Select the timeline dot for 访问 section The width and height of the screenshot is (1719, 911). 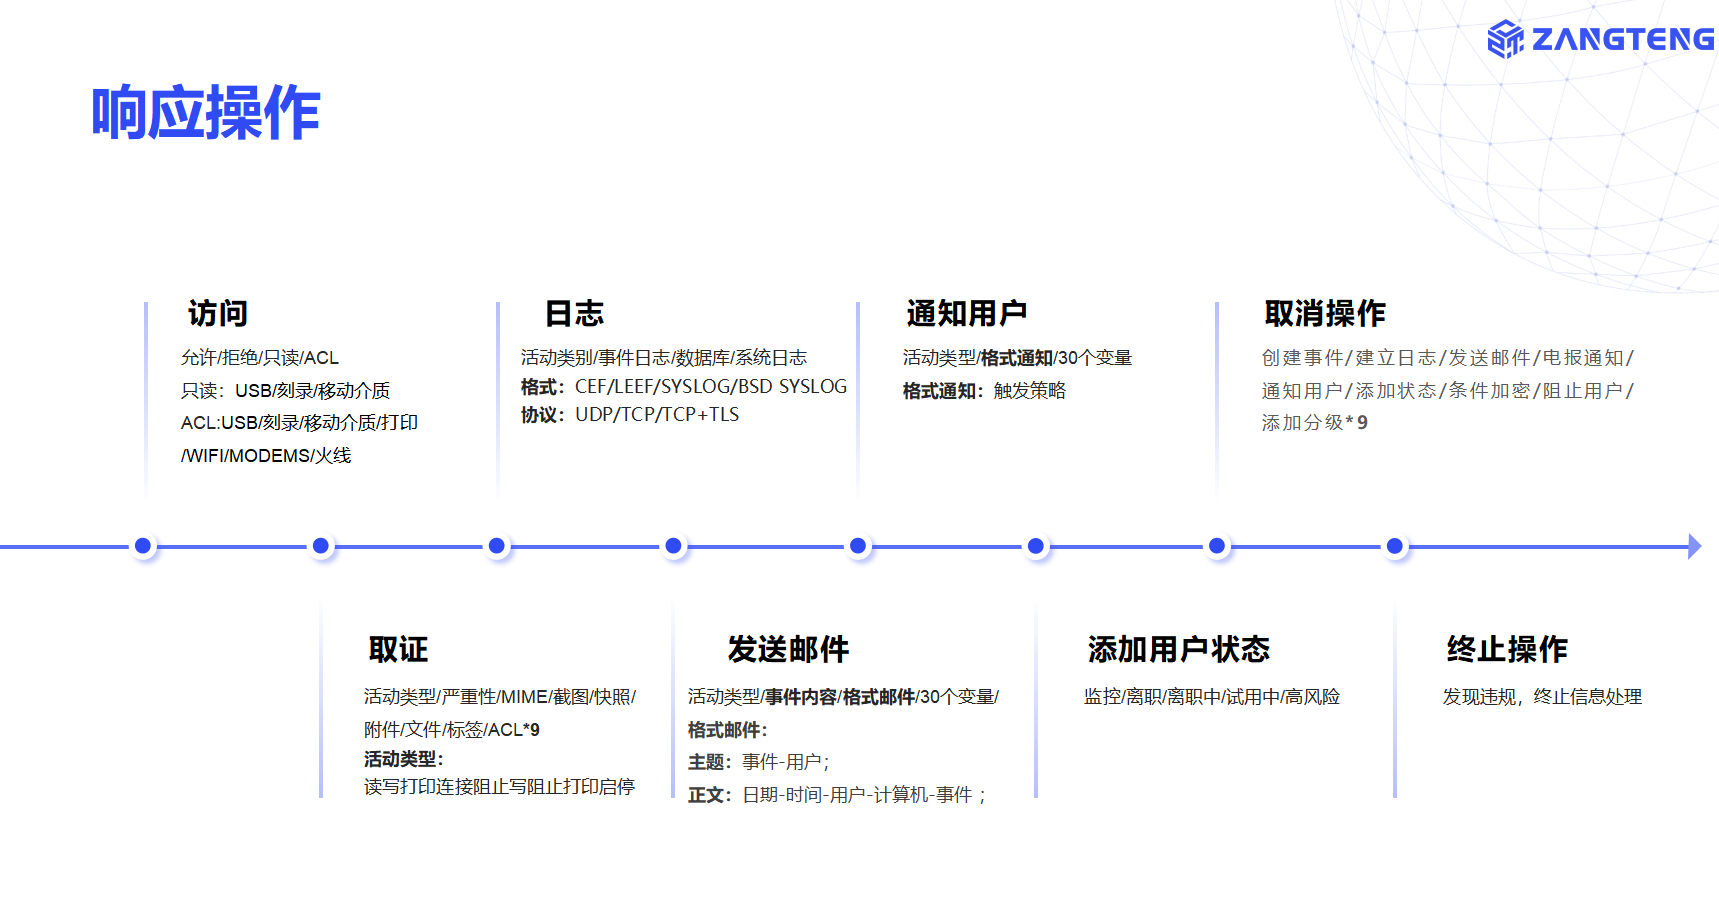tap(143, 546)
